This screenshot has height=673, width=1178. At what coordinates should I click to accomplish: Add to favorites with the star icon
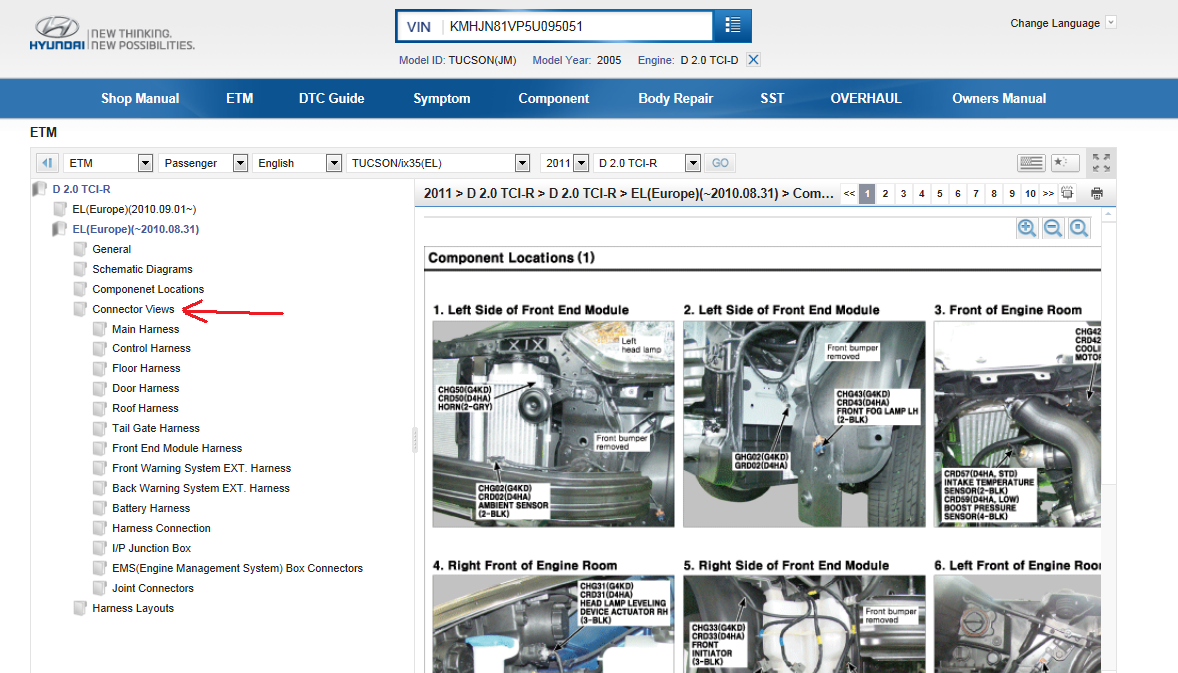tap(1065, 162)
